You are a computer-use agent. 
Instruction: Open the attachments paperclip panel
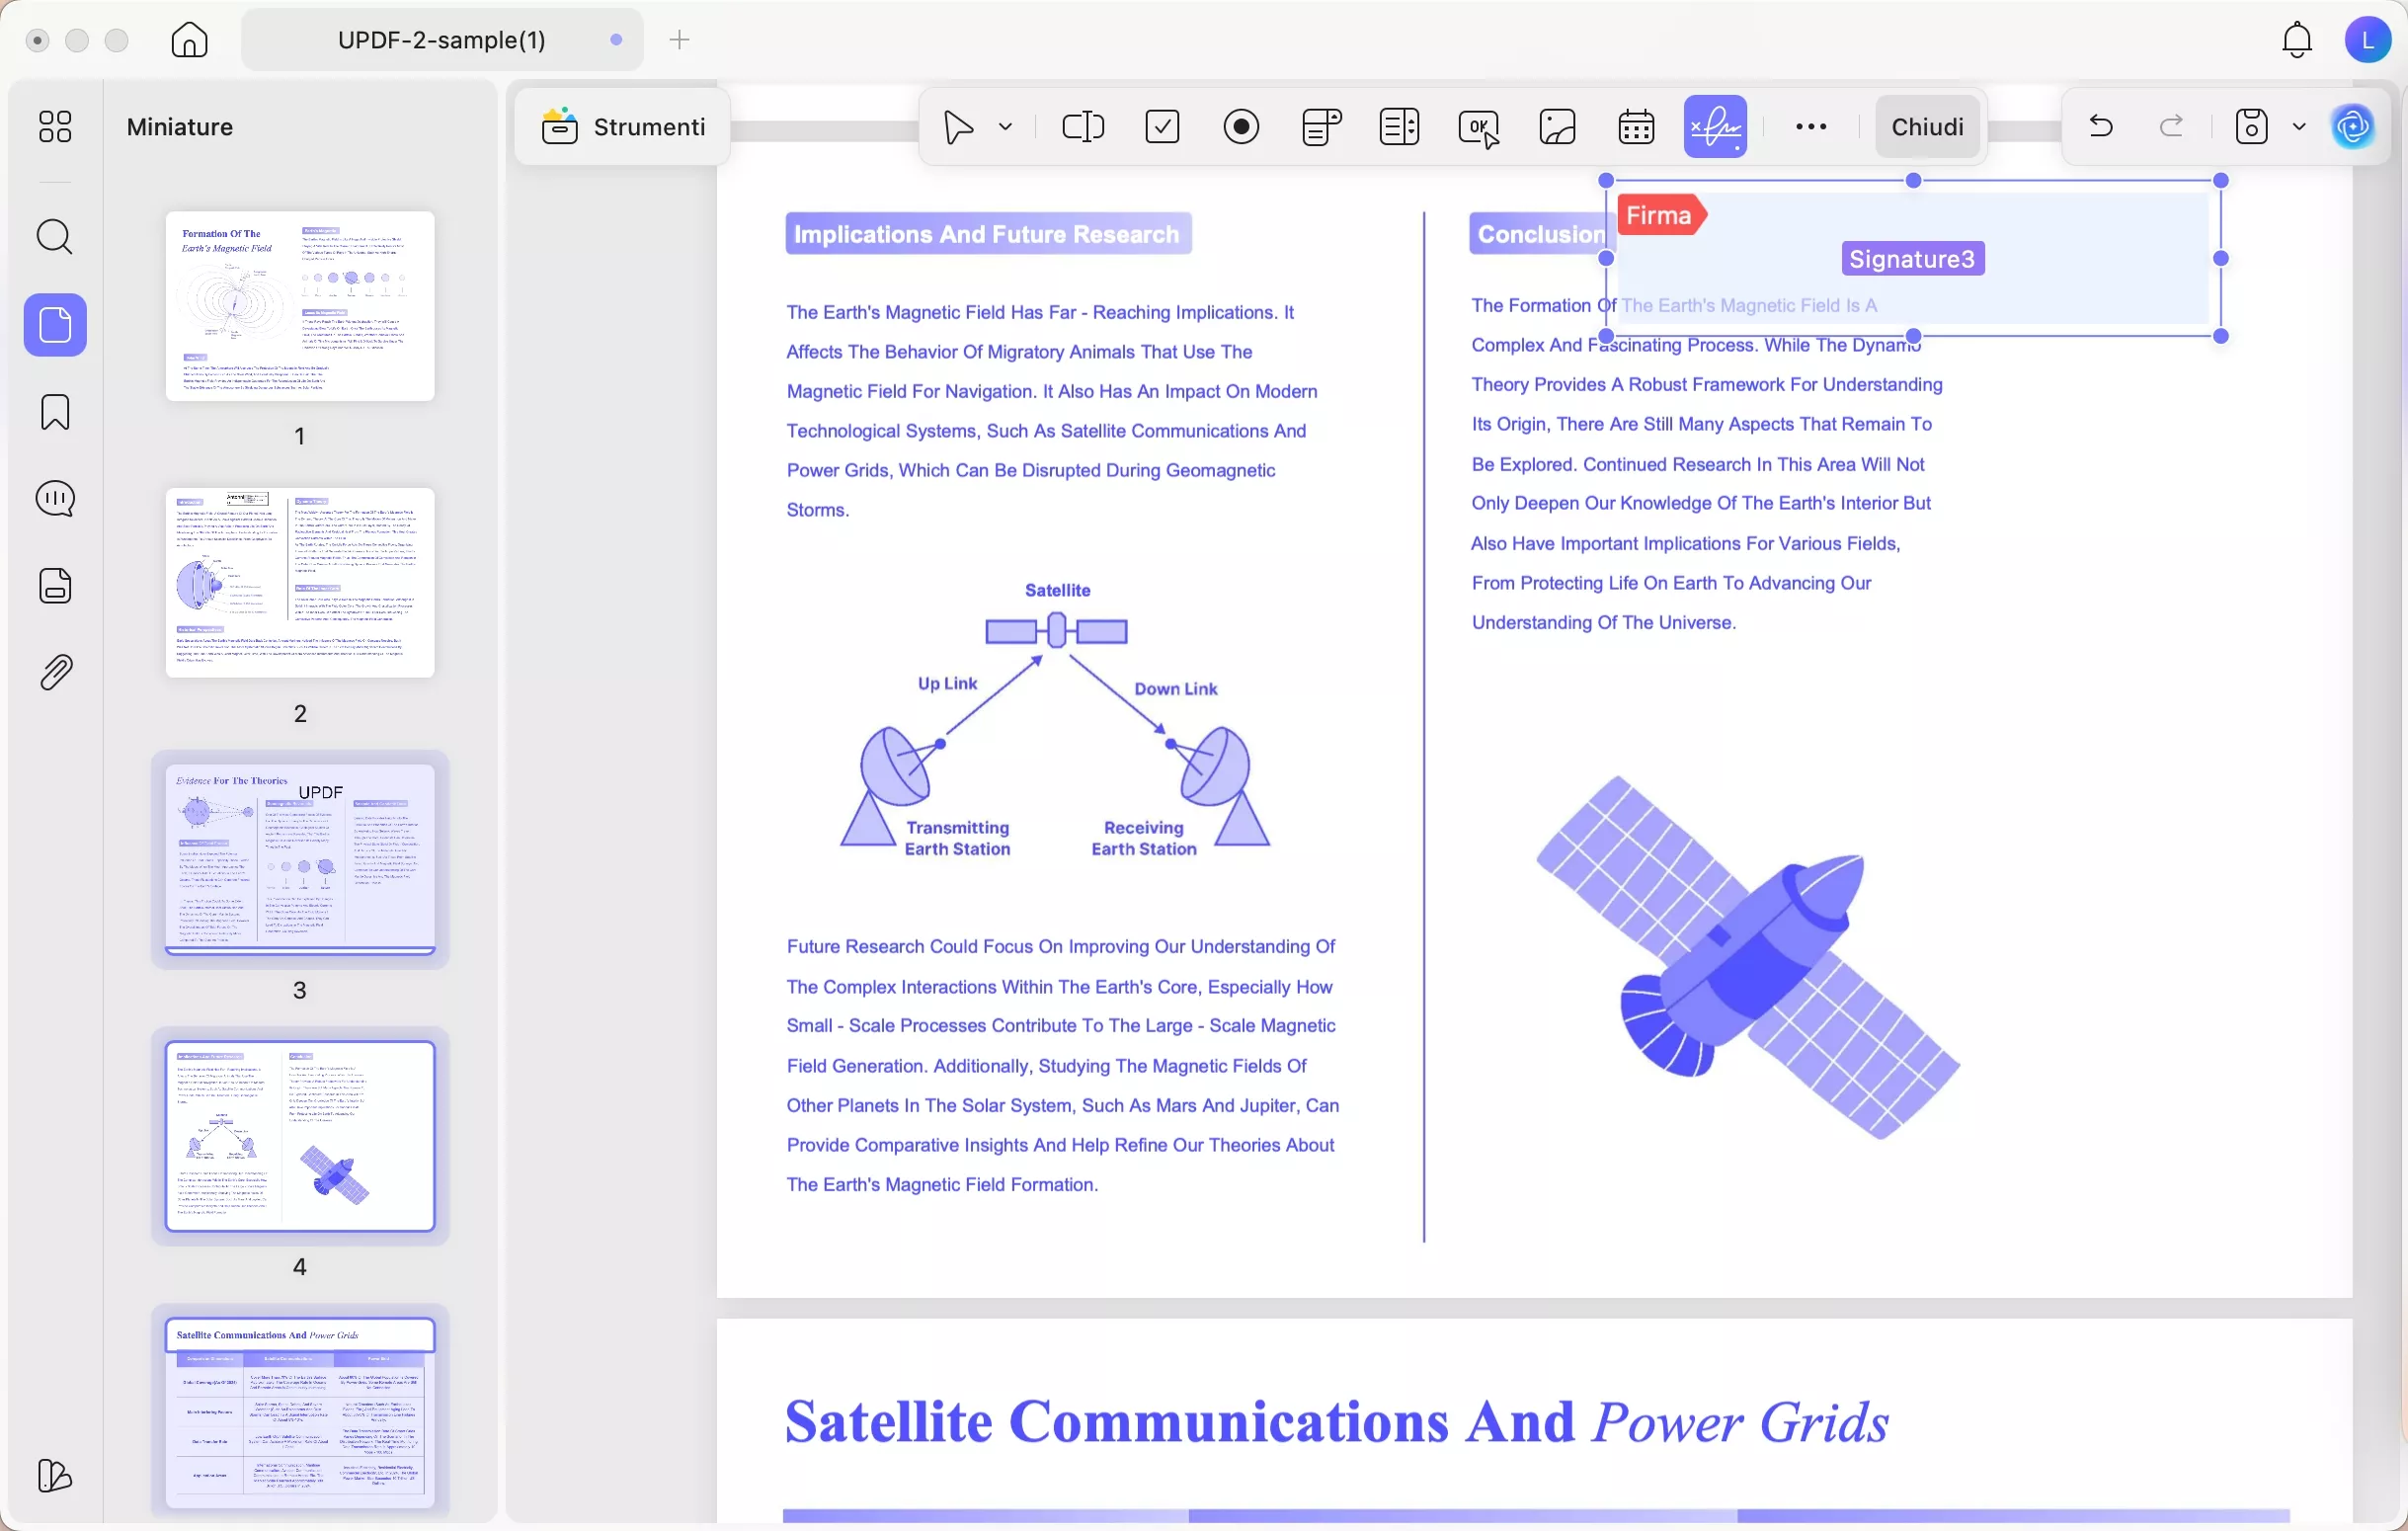pyautogui.click(x=55, y=673)
